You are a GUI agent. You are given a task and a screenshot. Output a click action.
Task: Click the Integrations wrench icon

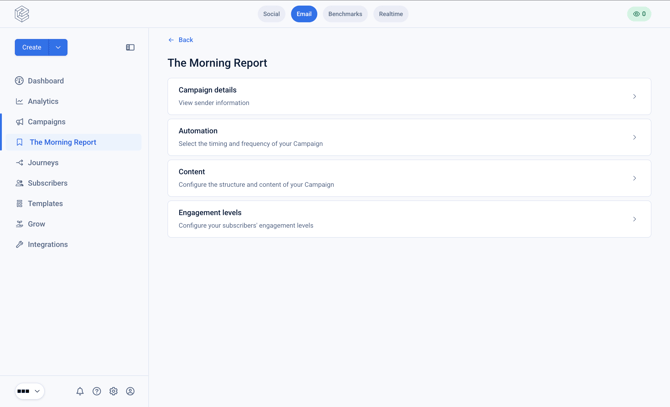coord(19,244)
